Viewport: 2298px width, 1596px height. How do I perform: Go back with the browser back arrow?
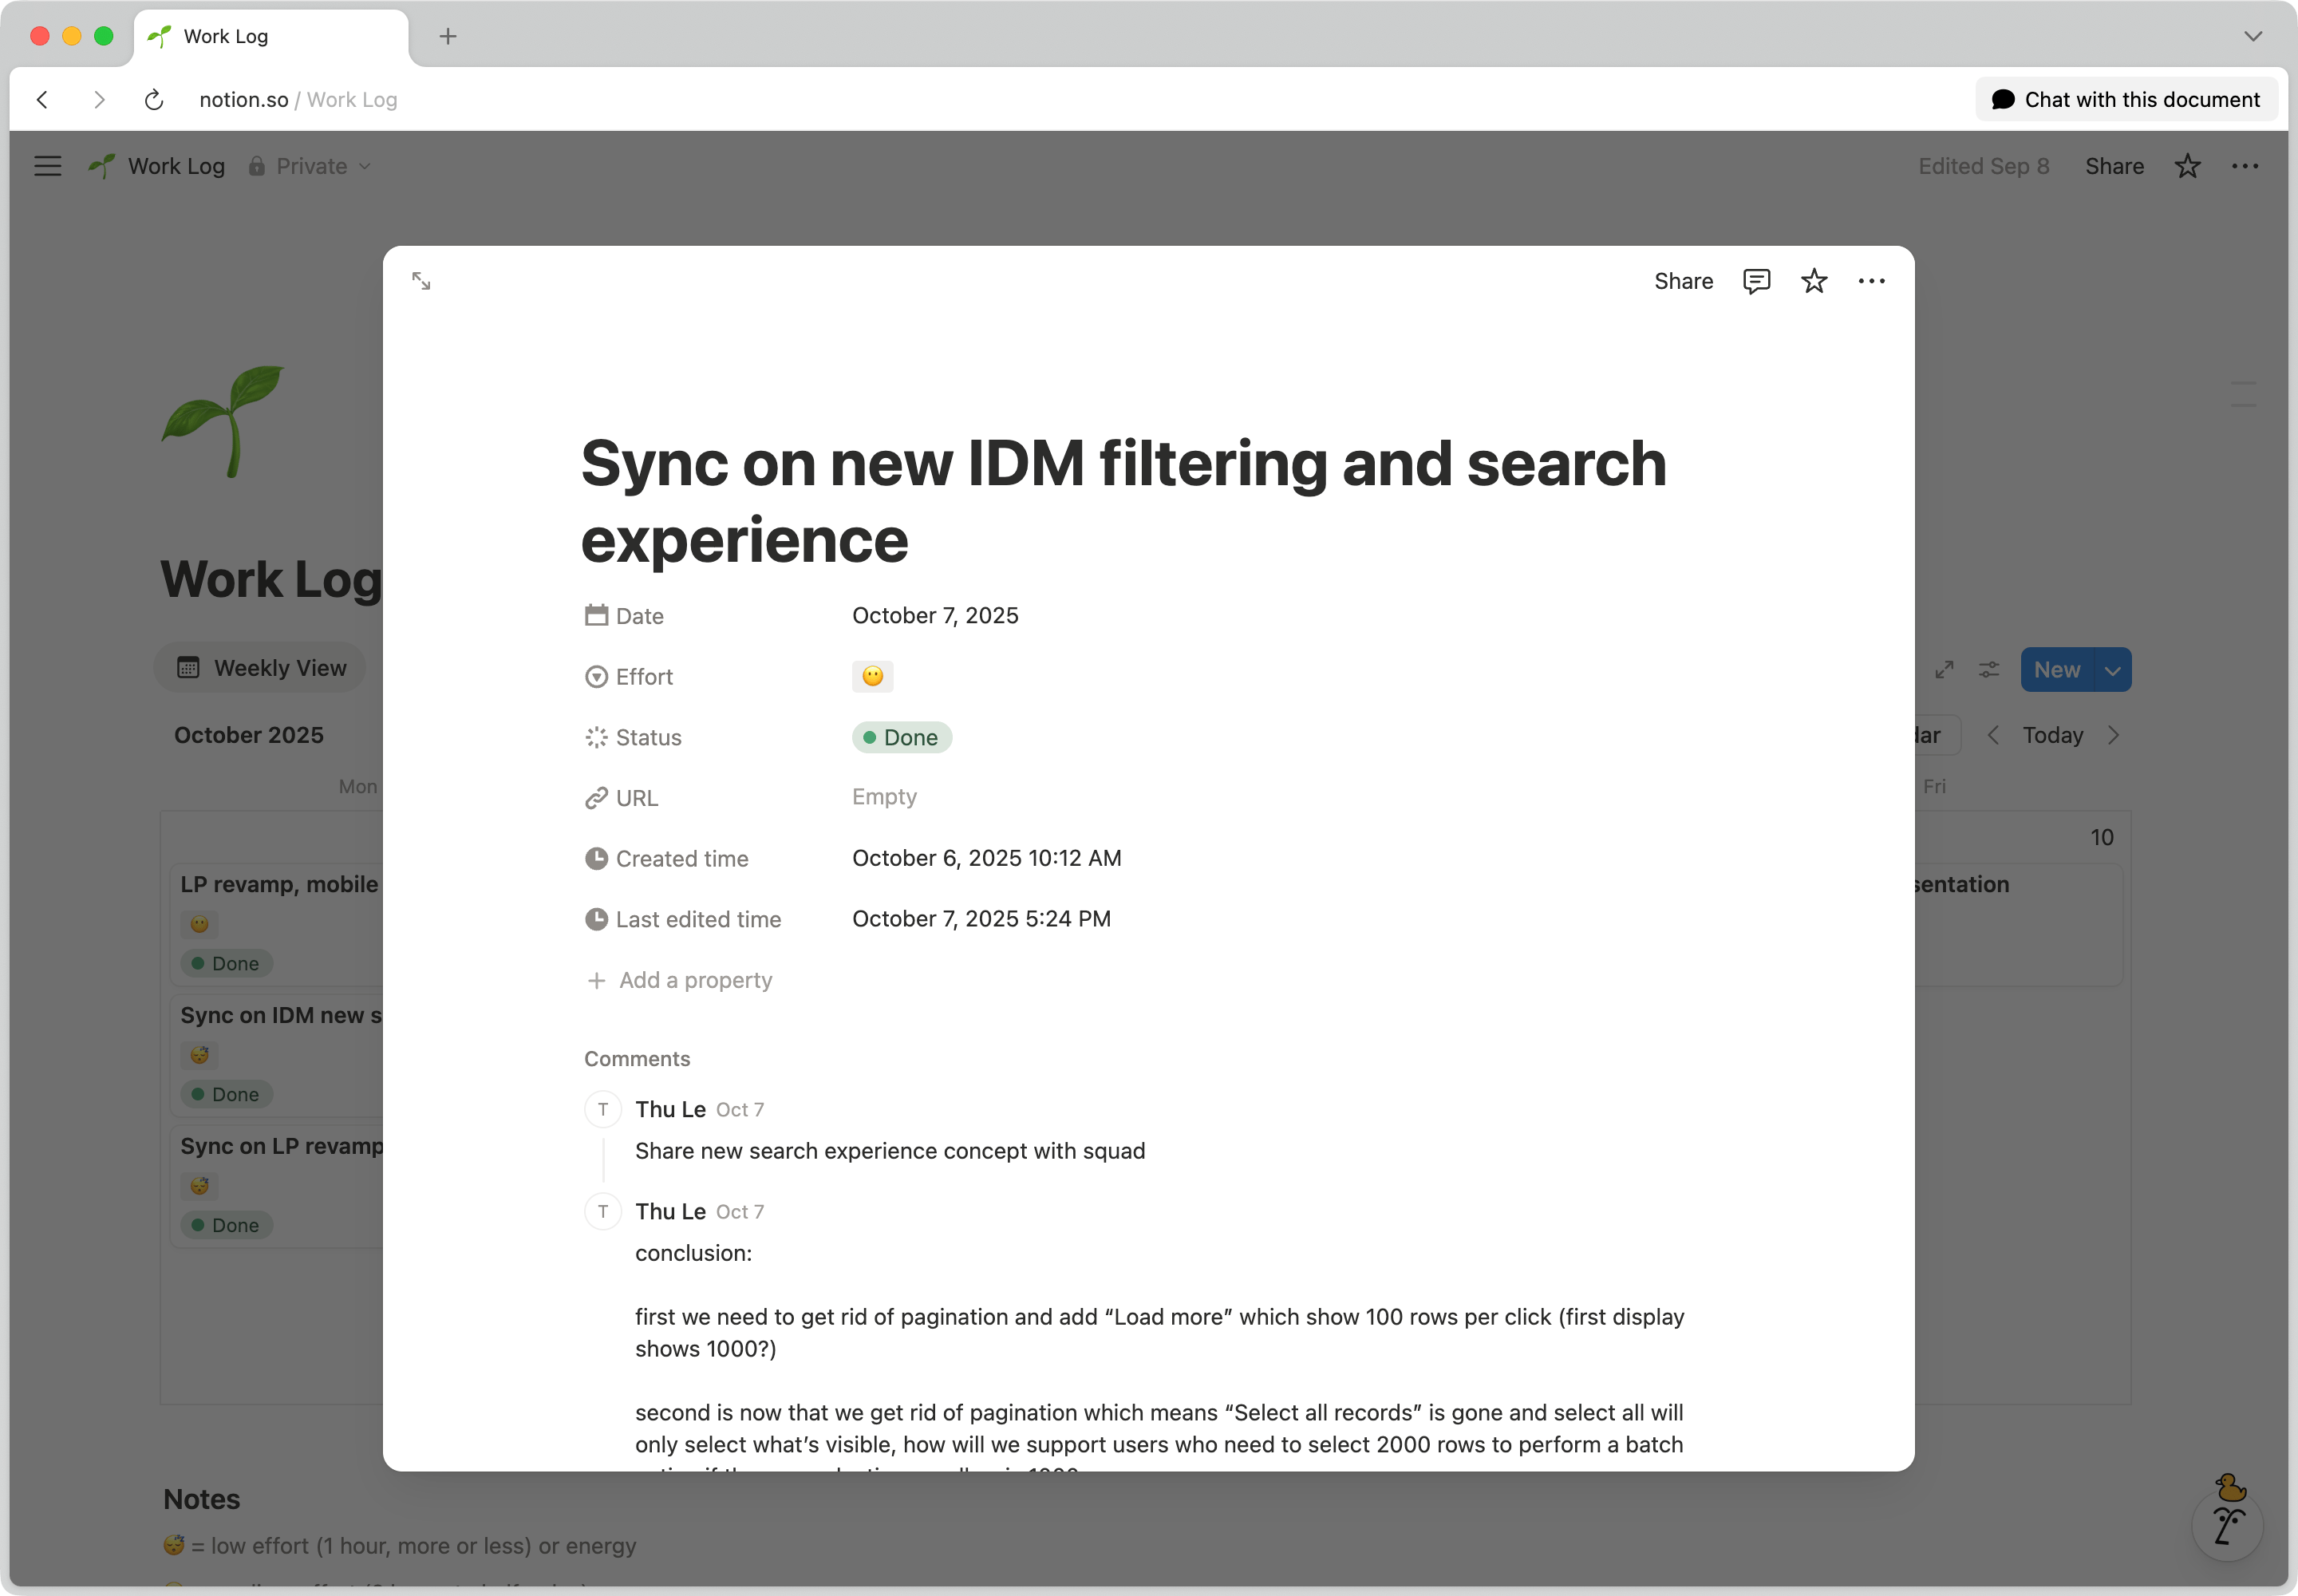(43, 100)
